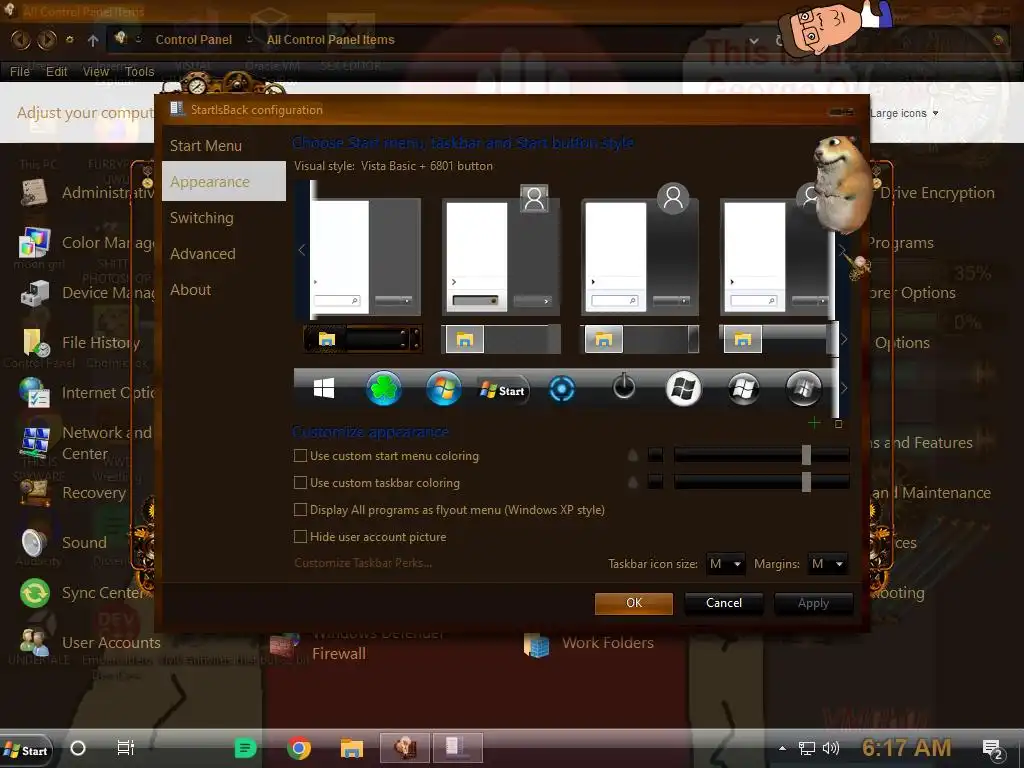Image resolution: width=1024 pixels, height=768 pixels.
Task: Show hidden tray icons arrow
Action: tap(782, 748)
